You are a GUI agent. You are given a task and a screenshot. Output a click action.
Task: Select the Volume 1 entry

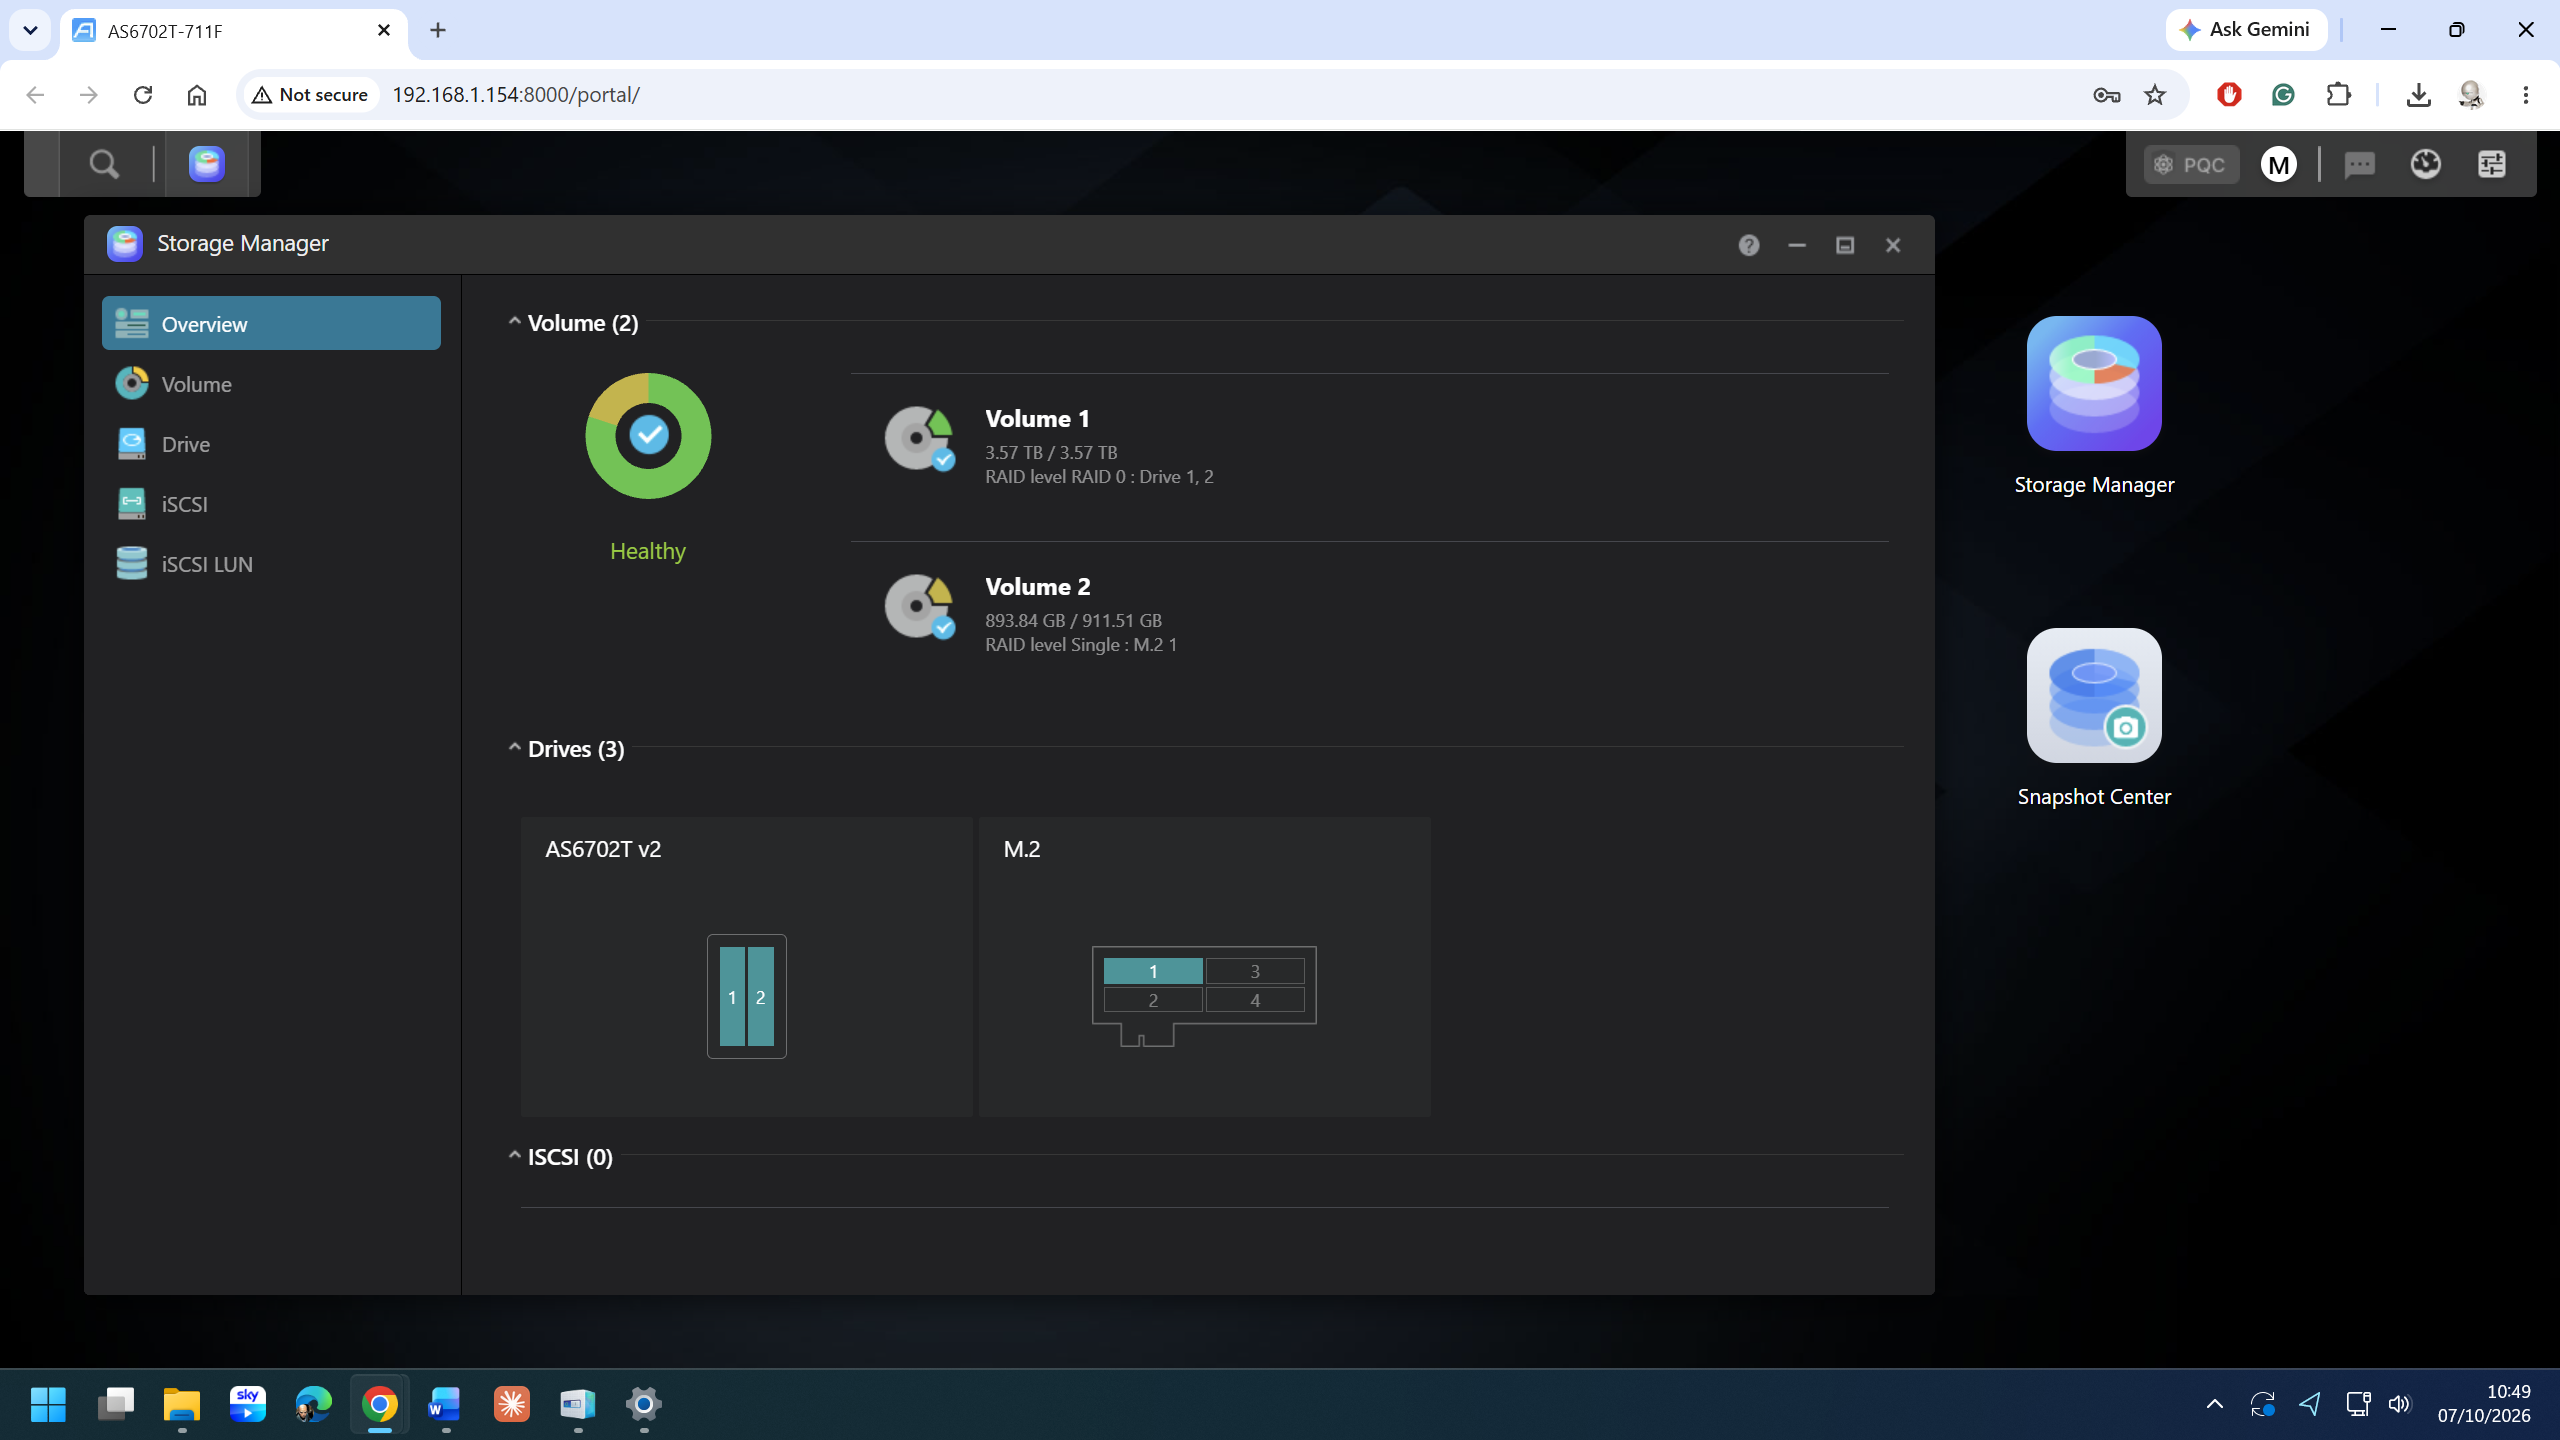pos(1369,444)
